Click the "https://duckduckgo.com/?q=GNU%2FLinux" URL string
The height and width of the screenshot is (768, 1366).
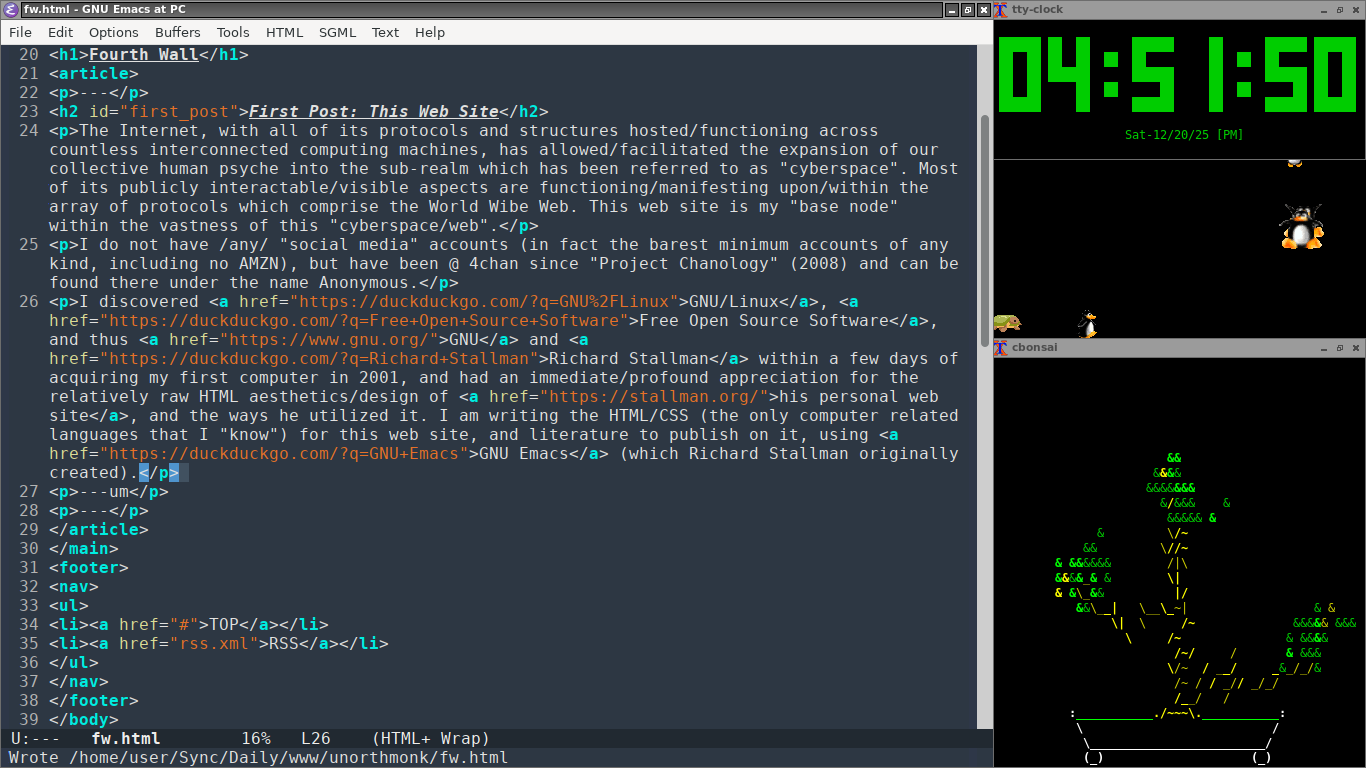tap(484, 302)
